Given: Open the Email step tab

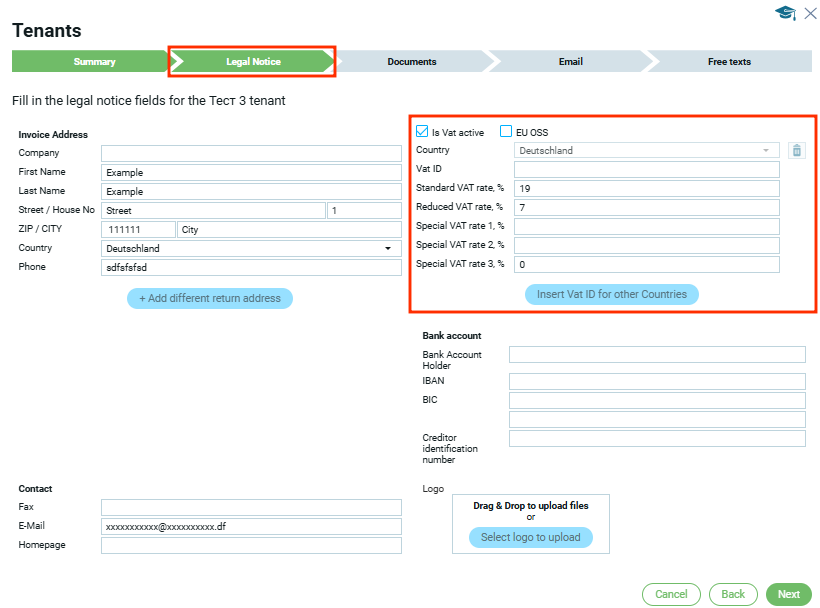Looking at the screenshot, I should (570, 62).
